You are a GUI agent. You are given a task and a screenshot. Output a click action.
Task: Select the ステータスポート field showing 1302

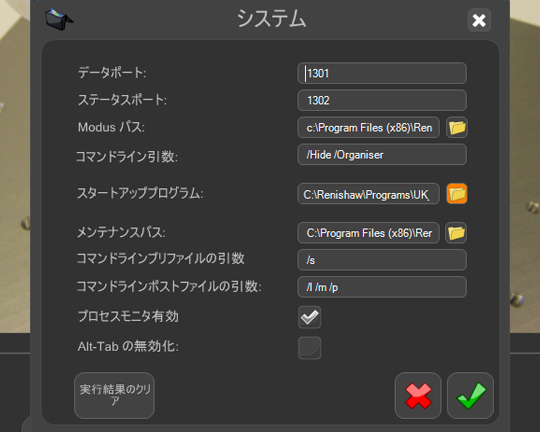click(382, 100)
